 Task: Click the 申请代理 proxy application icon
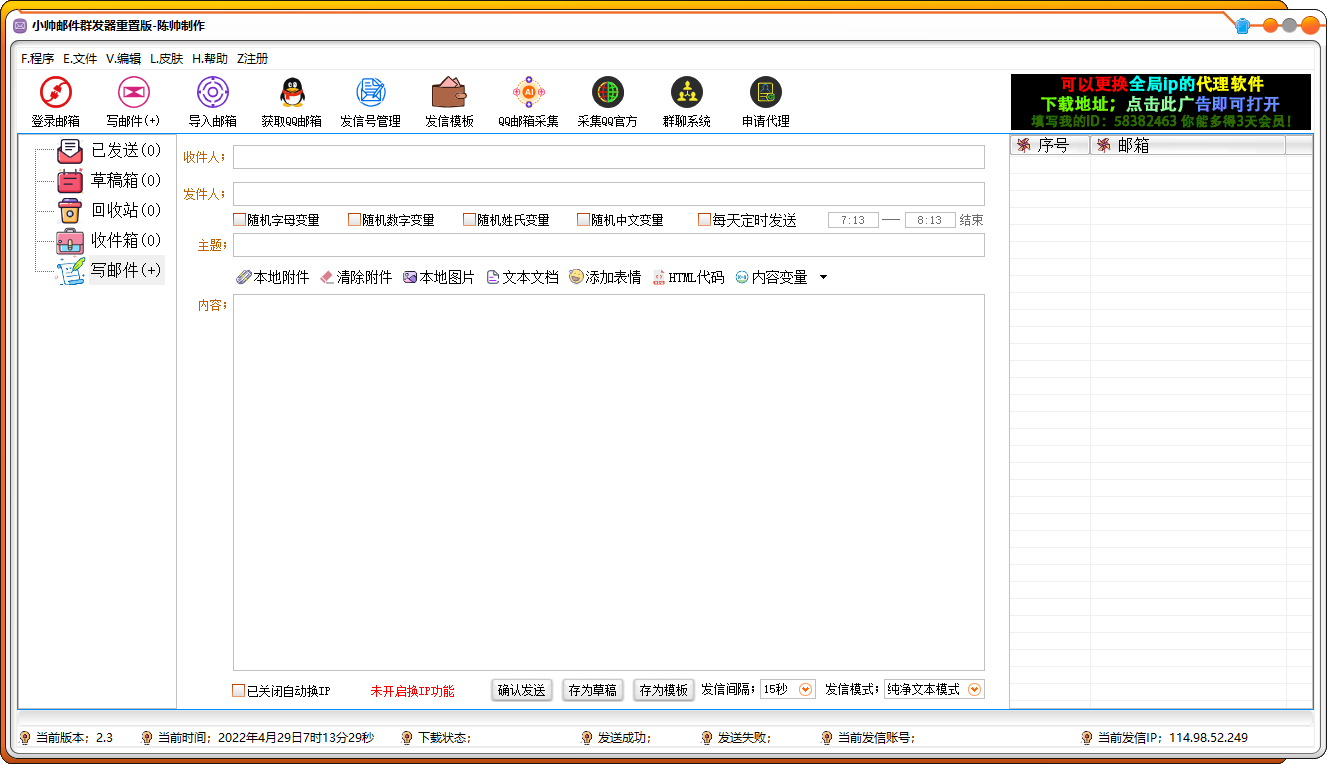[765, 100]
